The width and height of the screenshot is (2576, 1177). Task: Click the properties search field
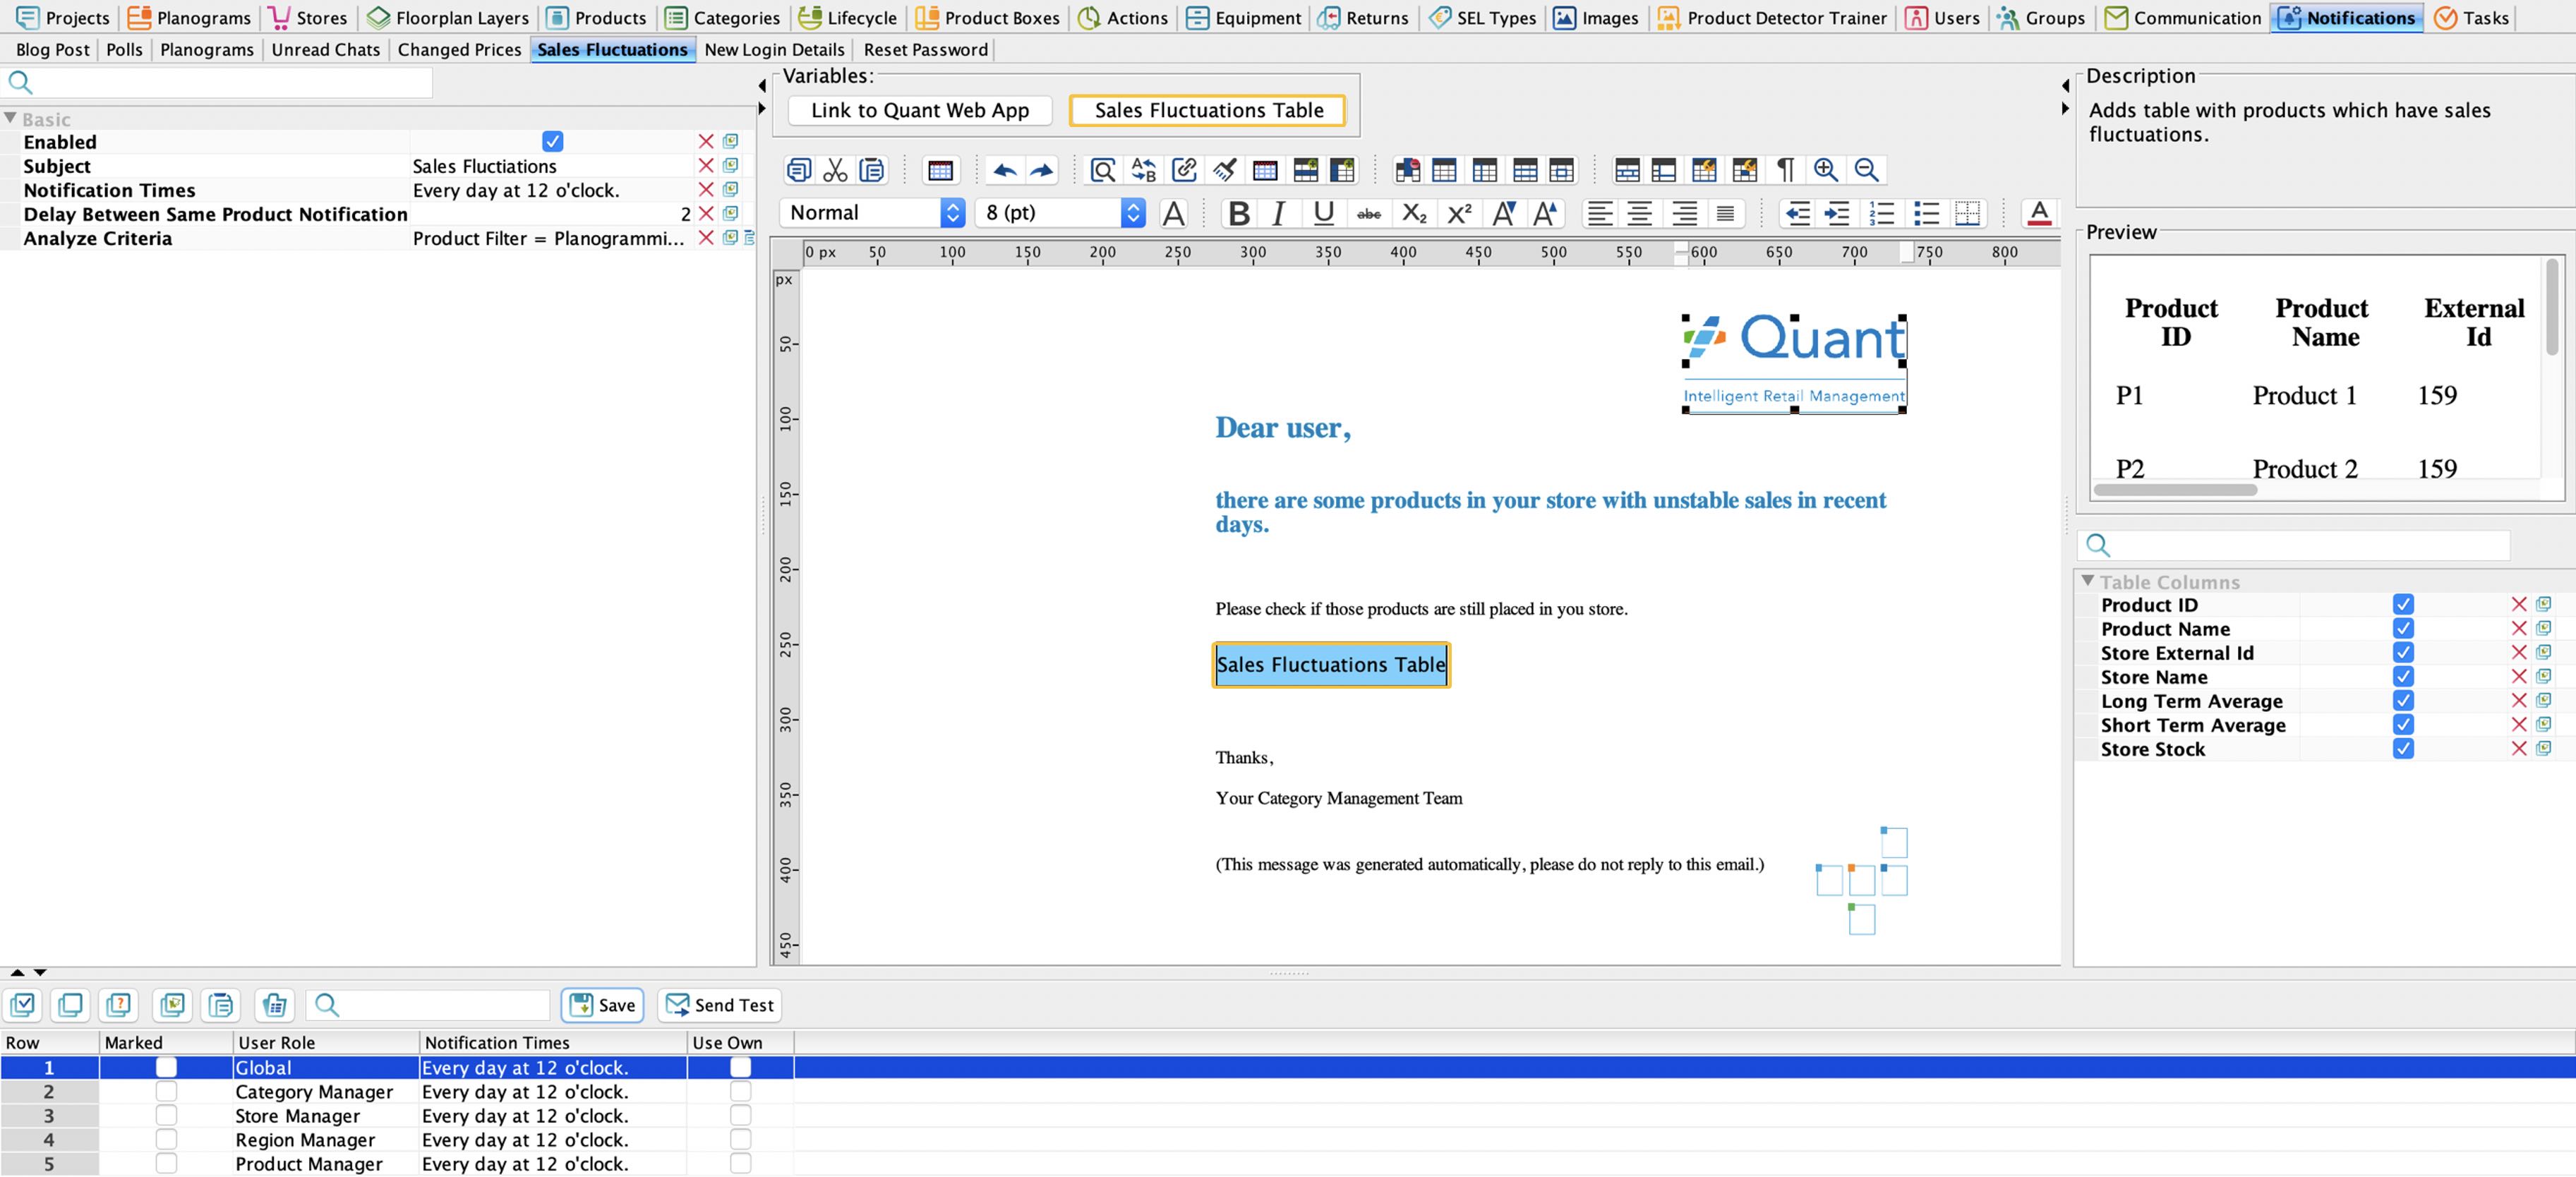pyautogui.click(x=218, y=83)
